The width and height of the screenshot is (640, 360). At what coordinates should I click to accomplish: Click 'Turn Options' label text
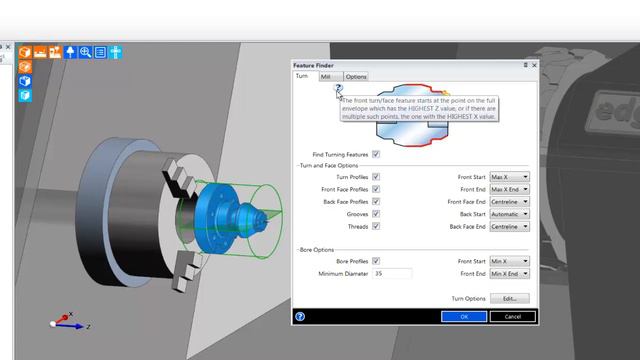pyautogui.click(x=469, y=298)
